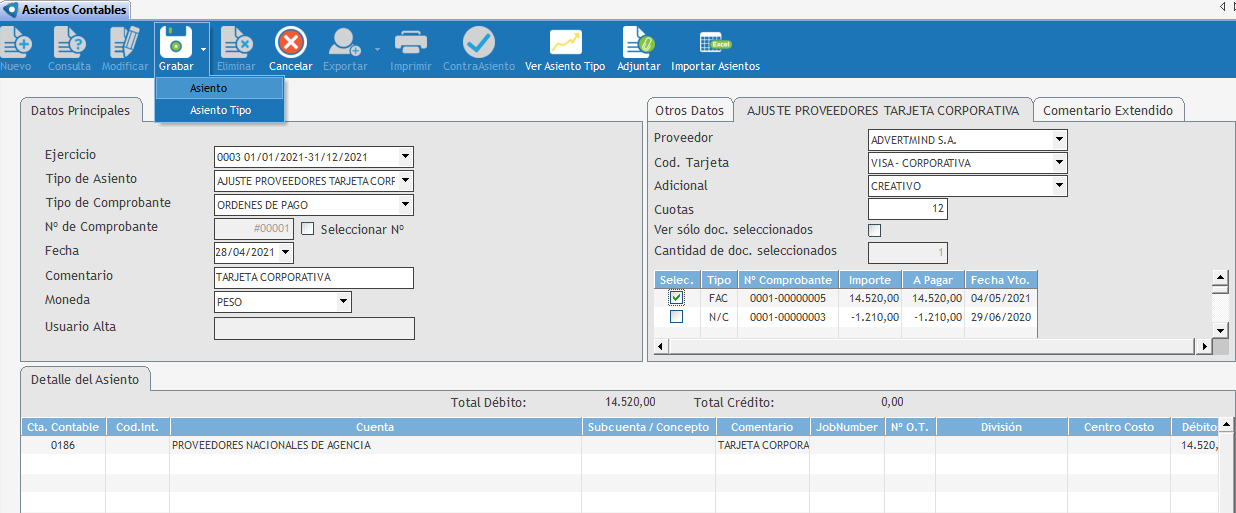Image resolution: width=1236 pixels, height=513 pixels.
Task: Switch to the Otros Datos tab
Action: pos(689,111)
